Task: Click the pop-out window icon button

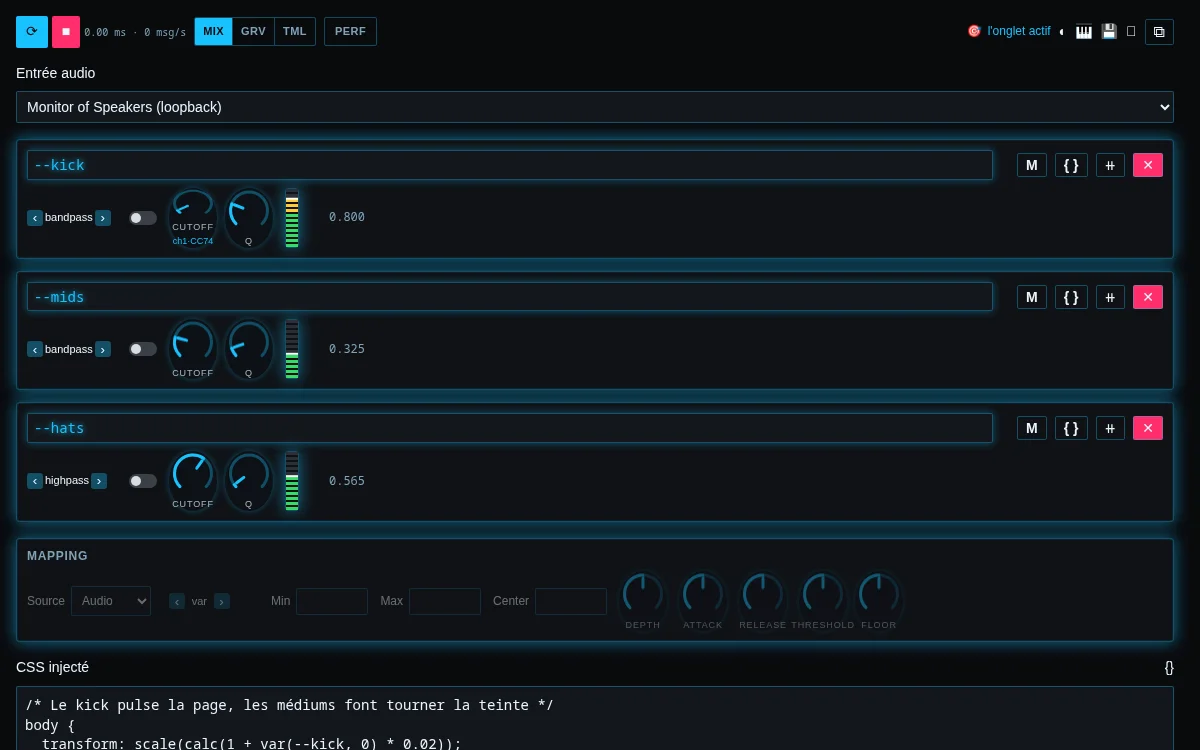Action: [1159, 31]
